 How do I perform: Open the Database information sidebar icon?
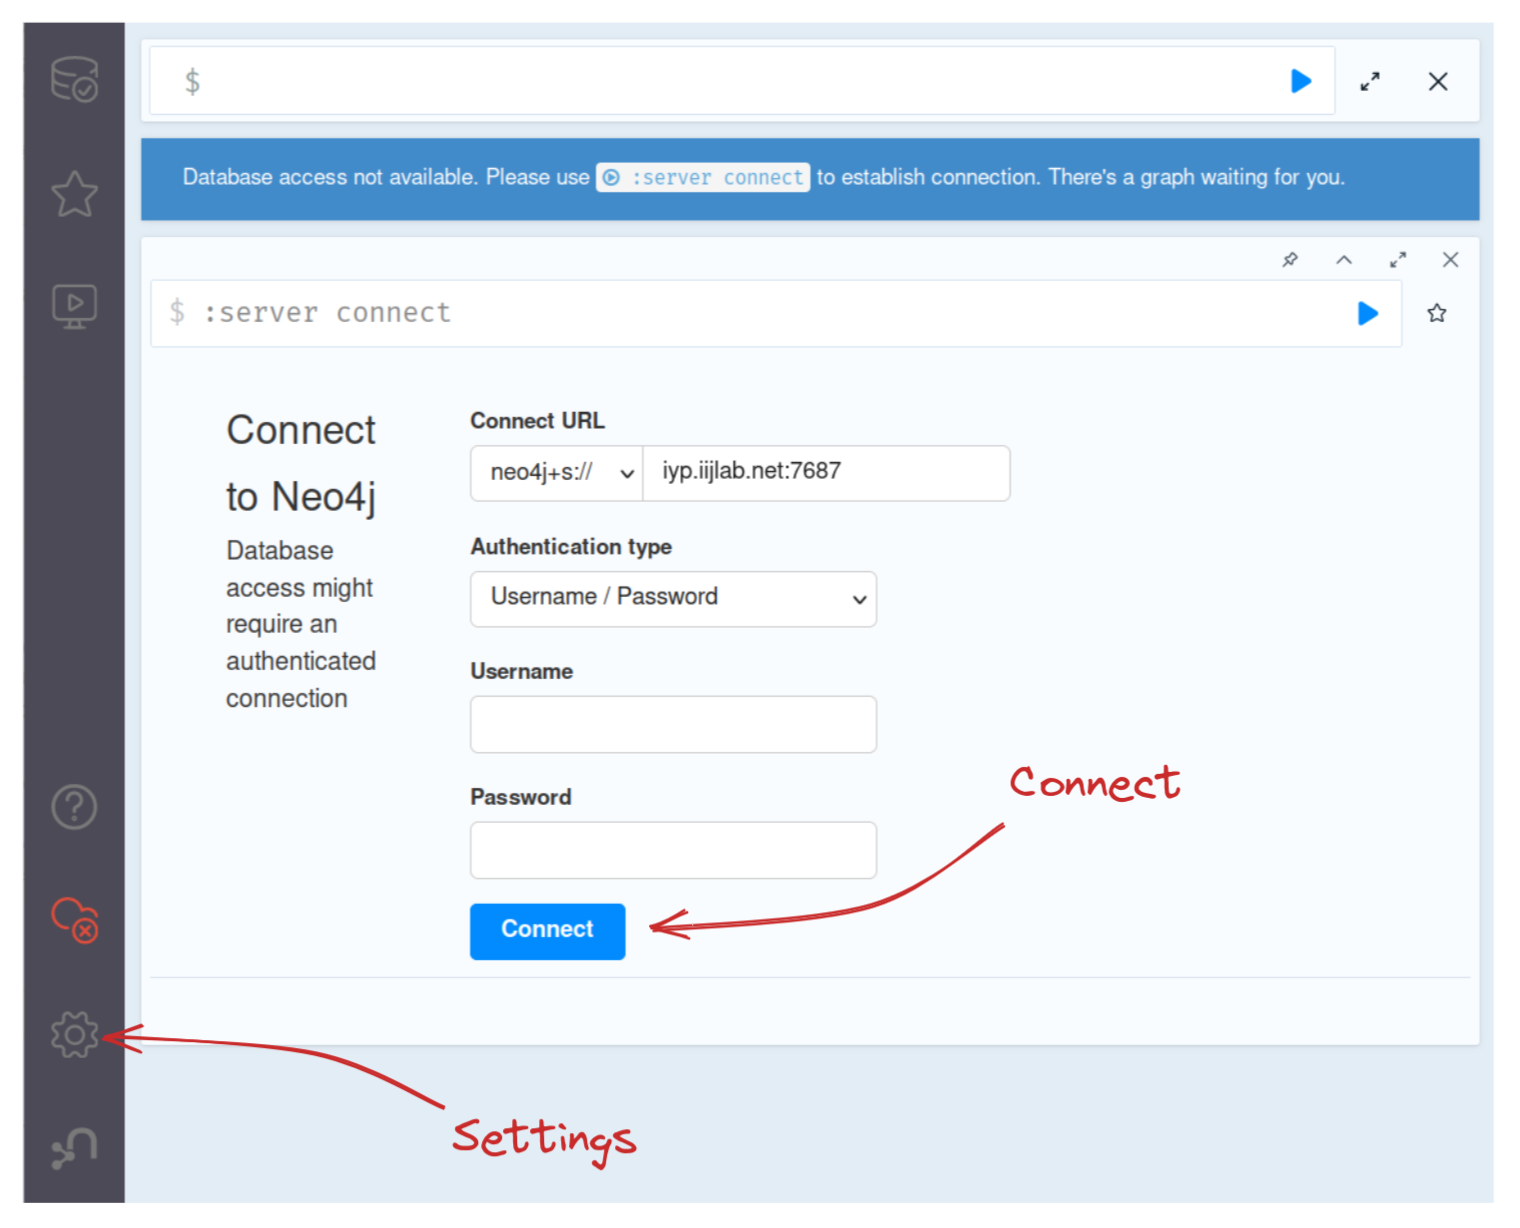[x=74, y=80]
